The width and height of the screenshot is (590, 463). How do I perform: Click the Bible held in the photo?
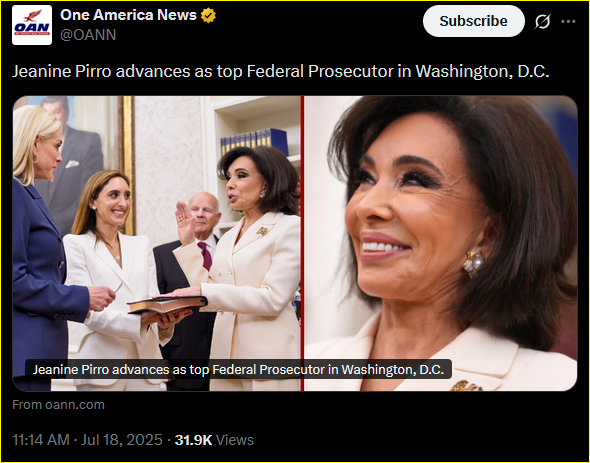point(167,304)
